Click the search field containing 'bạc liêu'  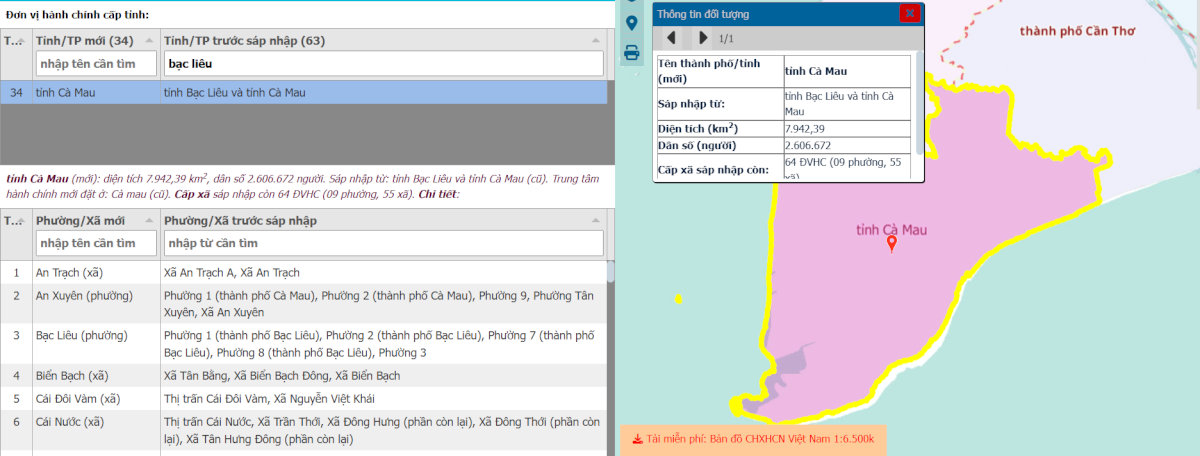point(383,63)
